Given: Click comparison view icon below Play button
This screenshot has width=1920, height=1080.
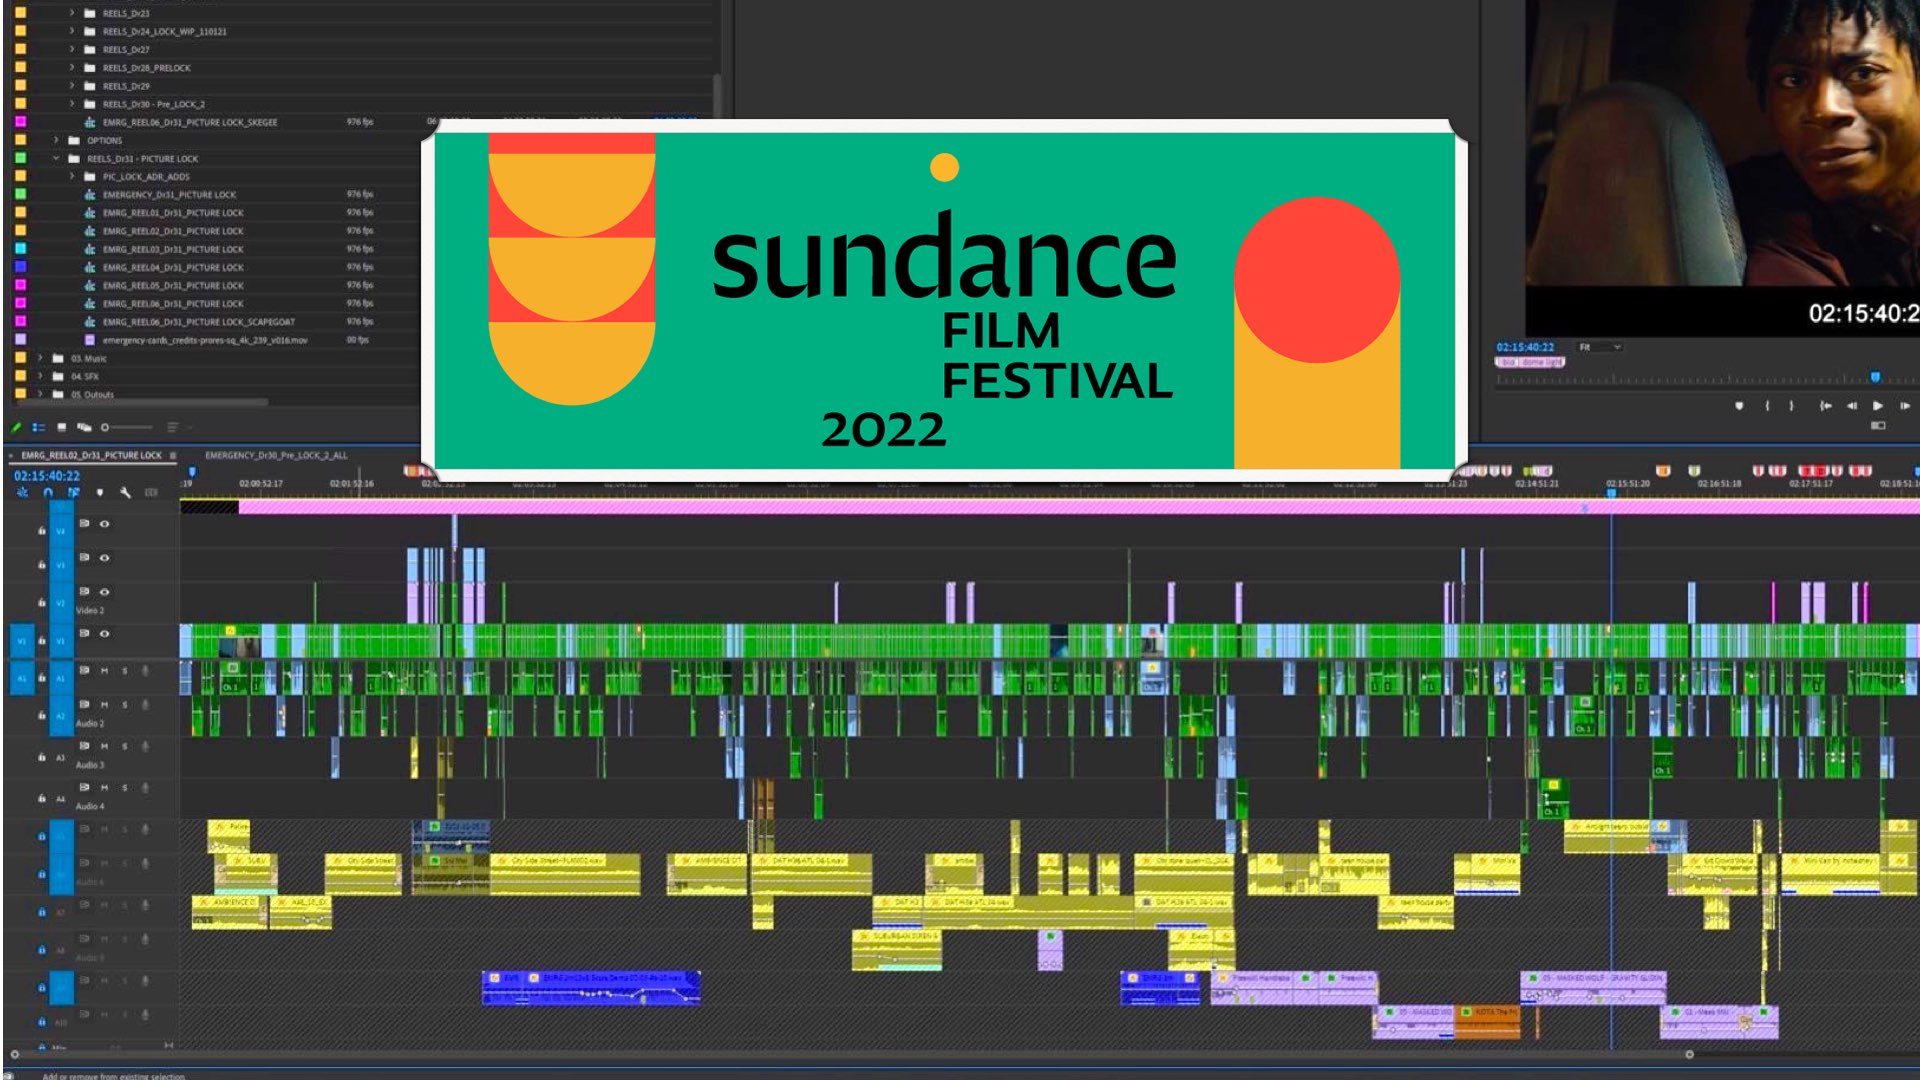Looking at the screenshot, I should [1877, 426].
